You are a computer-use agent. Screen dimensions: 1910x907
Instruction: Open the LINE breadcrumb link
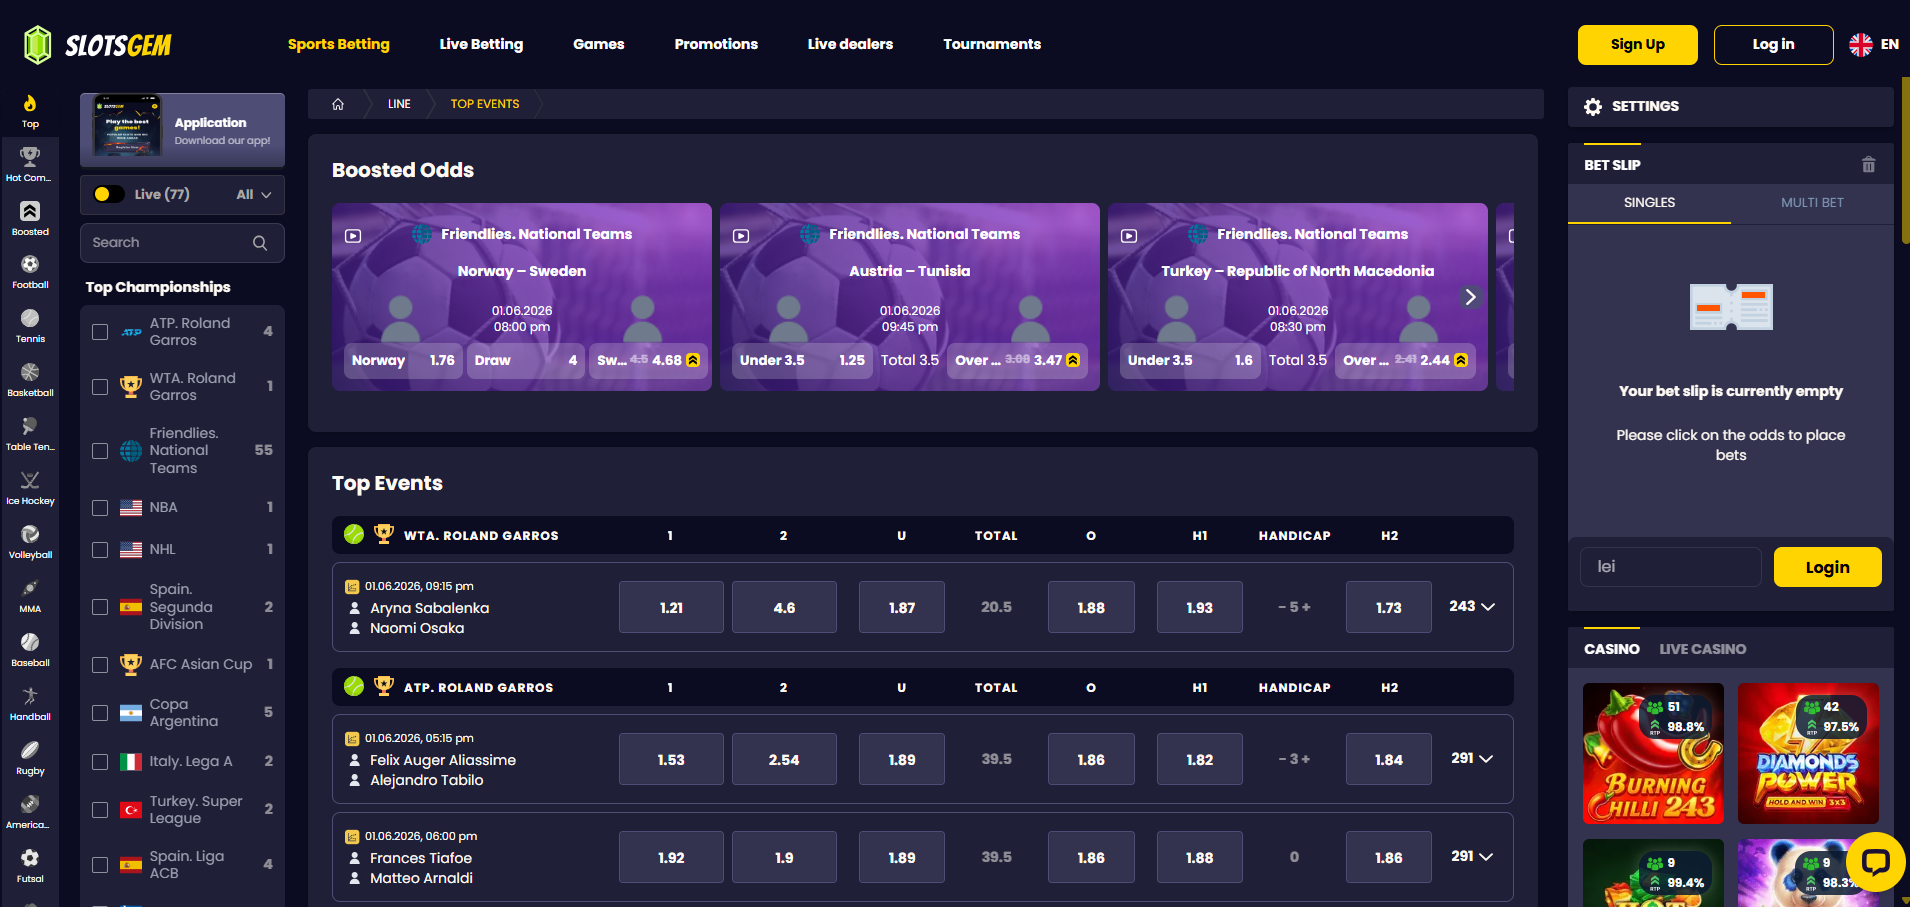click(399, 104)
